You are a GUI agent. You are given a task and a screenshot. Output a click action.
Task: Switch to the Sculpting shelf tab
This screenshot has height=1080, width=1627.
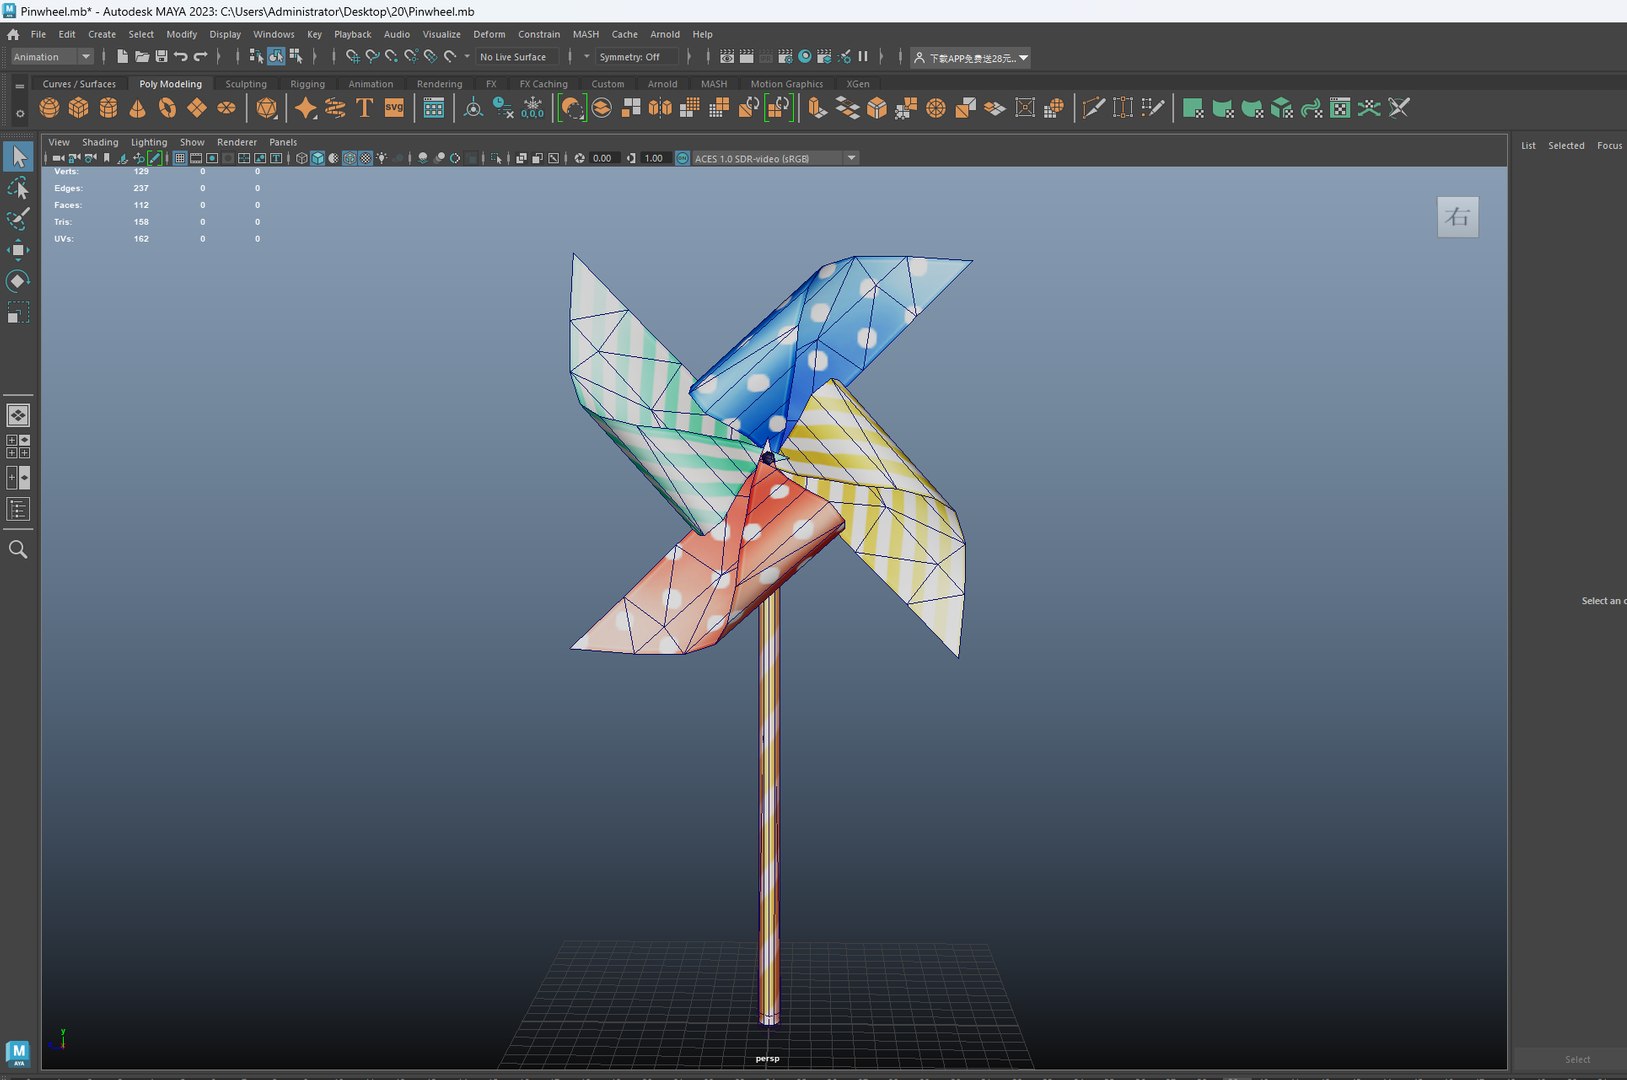(x=246, y=84)
